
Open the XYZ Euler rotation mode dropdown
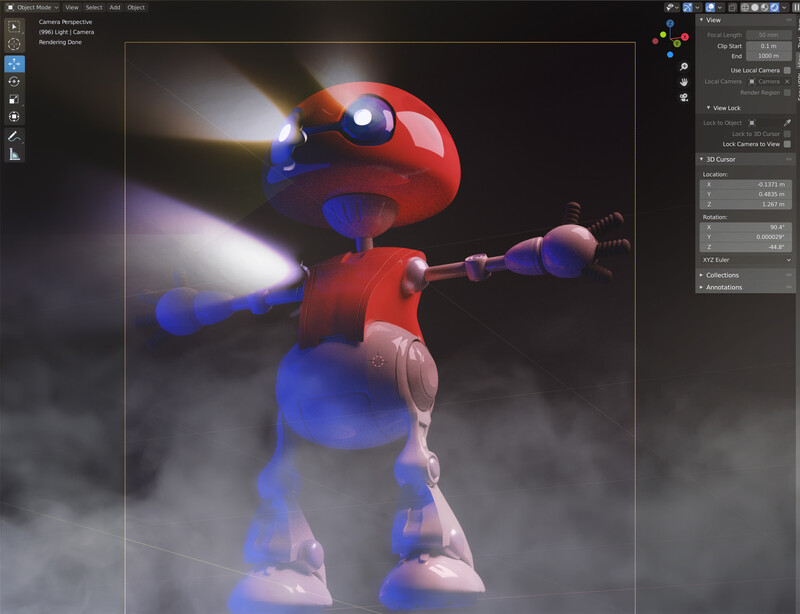click(746, 260)
